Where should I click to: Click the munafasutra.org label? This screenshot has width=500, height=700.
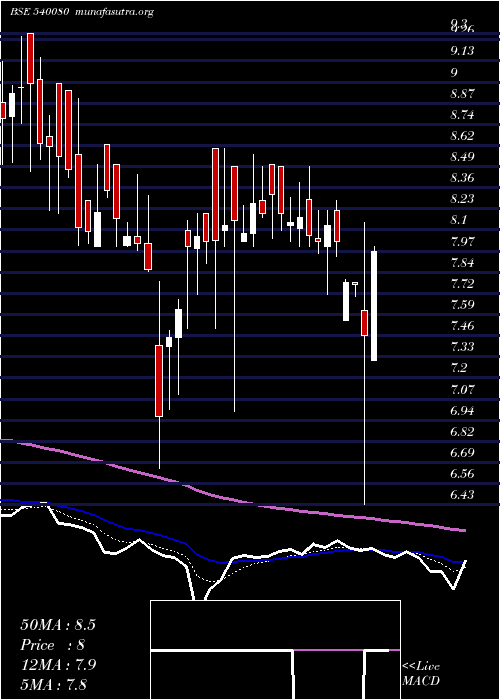coord(115,12)
